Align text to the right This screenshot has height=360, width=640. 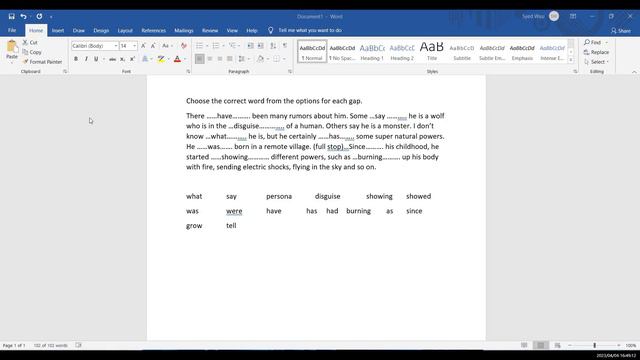[x=220, y=59]
